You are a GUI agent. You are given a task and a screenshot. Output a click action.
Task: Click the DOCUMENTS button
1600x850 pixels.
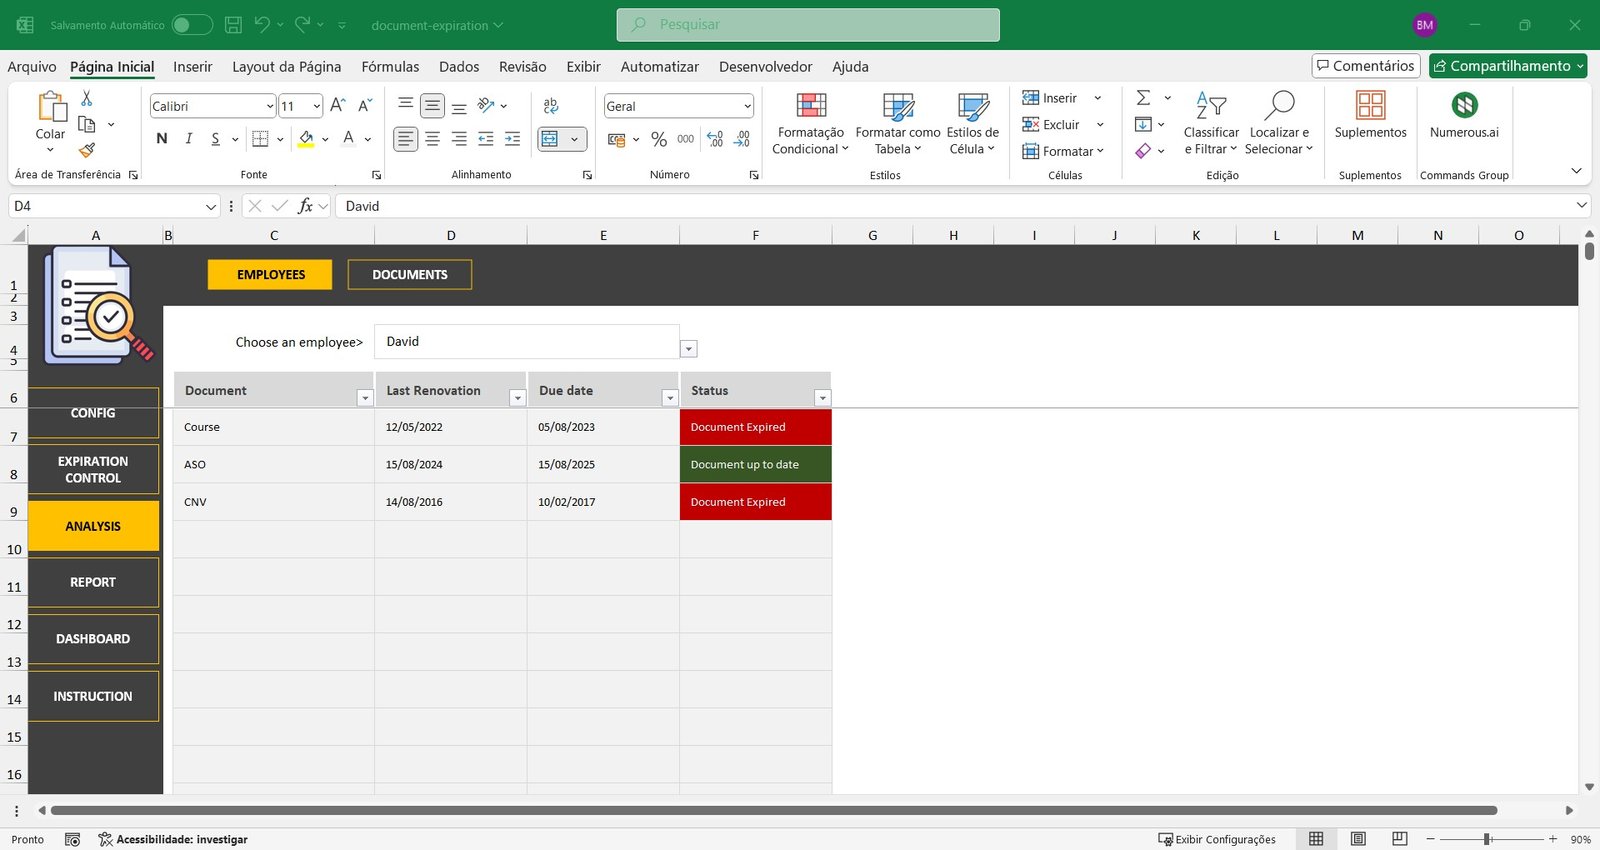click(410, 275)
